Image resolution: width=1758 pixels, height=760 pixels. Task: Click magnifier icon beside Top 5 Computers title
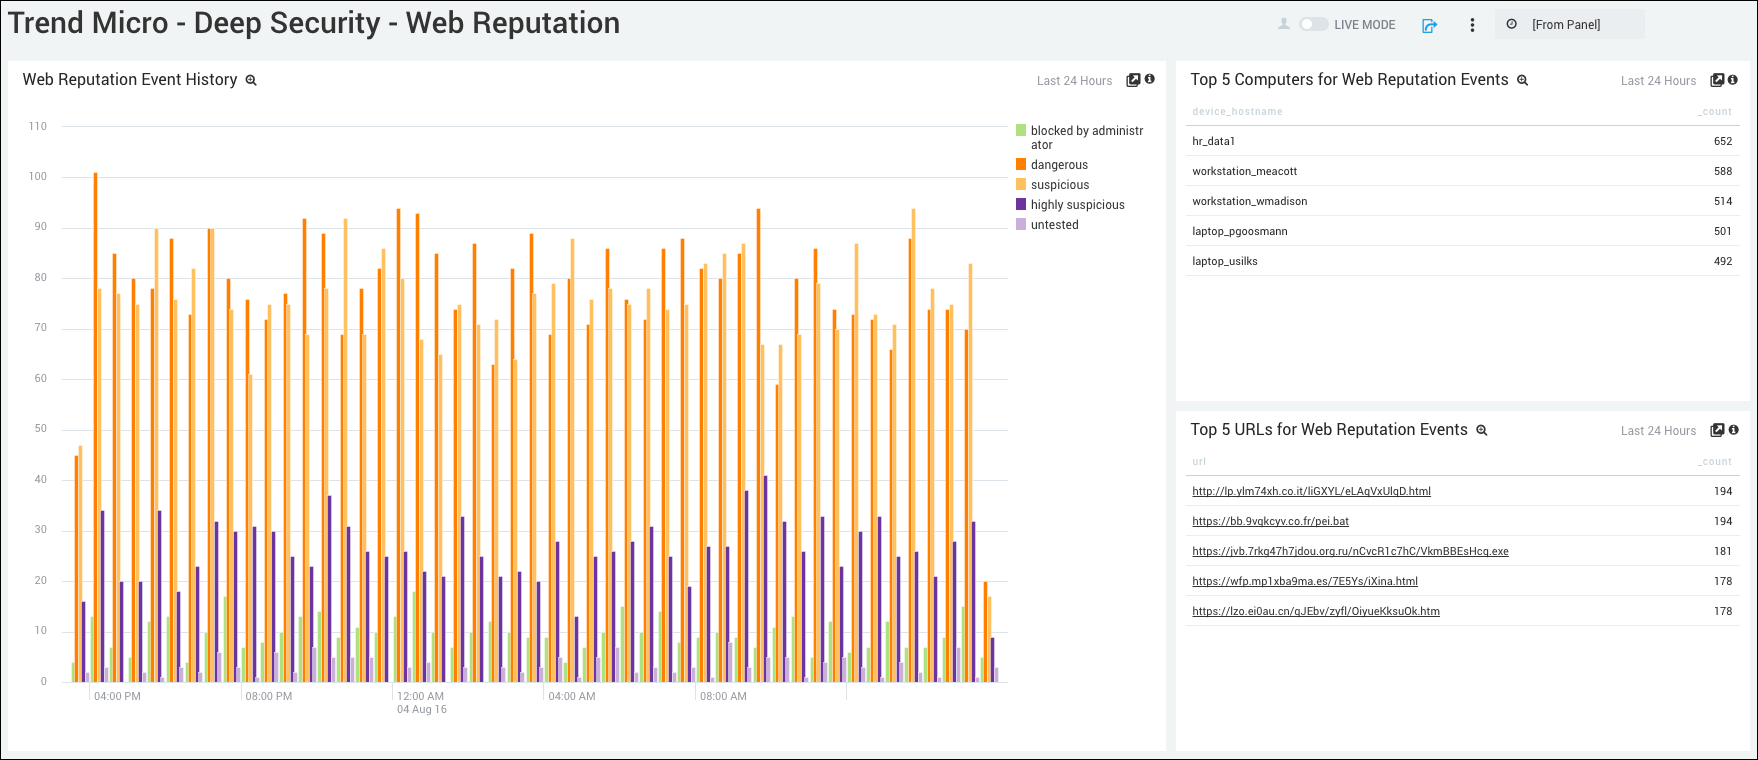pos(1522,80)
